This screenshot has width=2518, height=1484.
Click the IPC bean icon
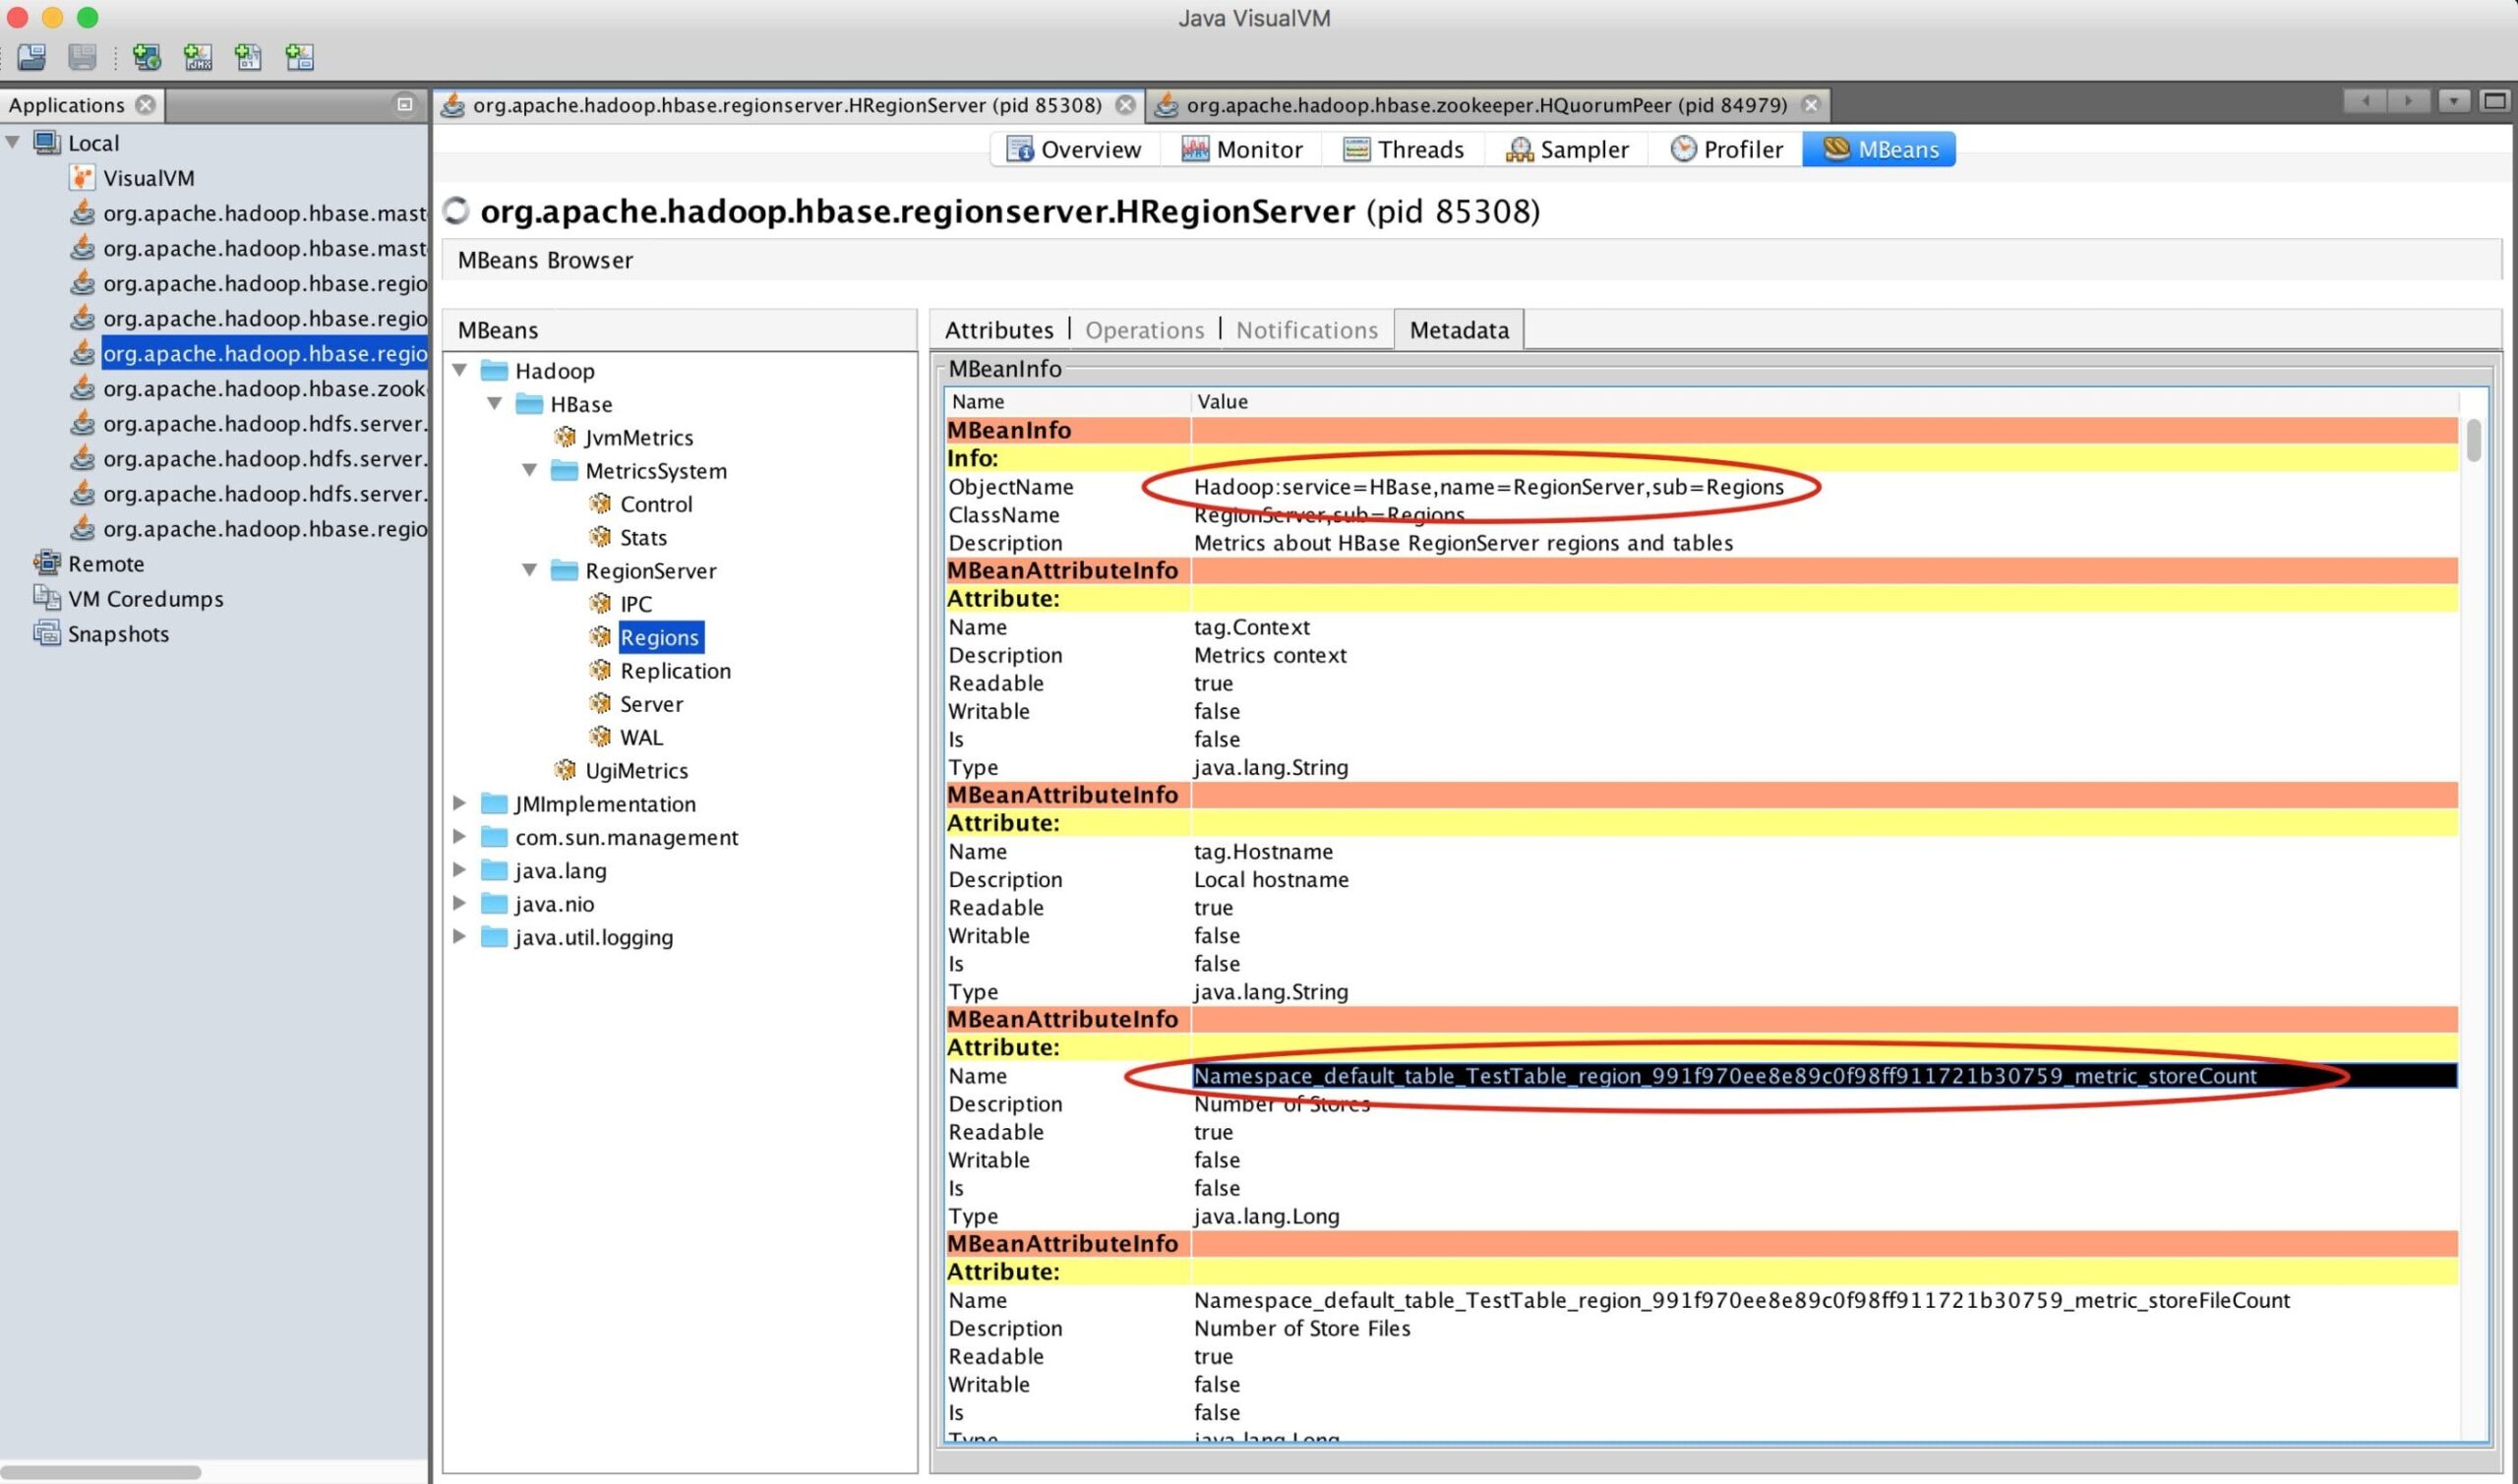tap(600, 603)
